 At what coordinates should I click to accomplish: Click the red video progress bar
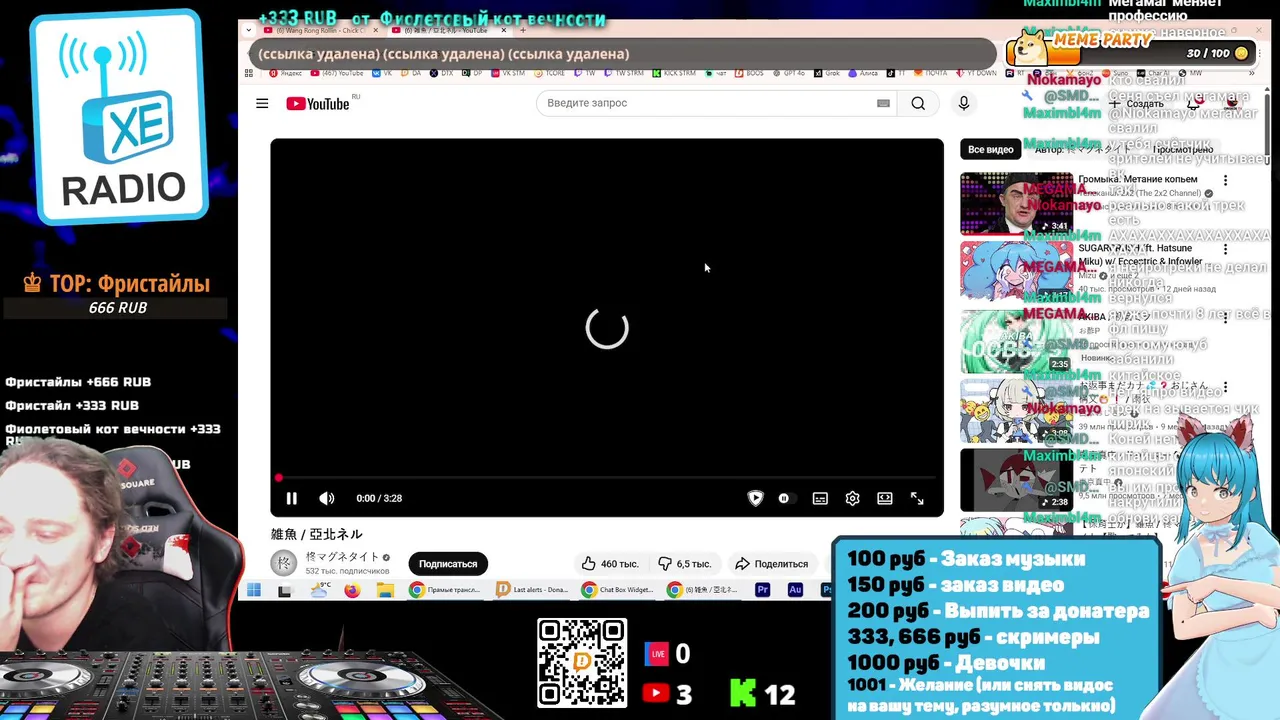click(x=607, y=478)
